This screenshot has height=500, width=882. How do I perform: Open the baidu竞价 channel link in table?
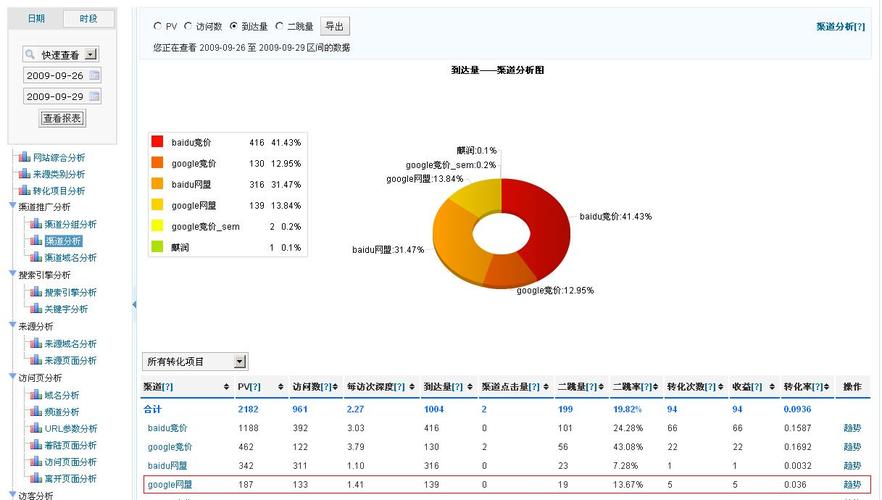point(167,428)
